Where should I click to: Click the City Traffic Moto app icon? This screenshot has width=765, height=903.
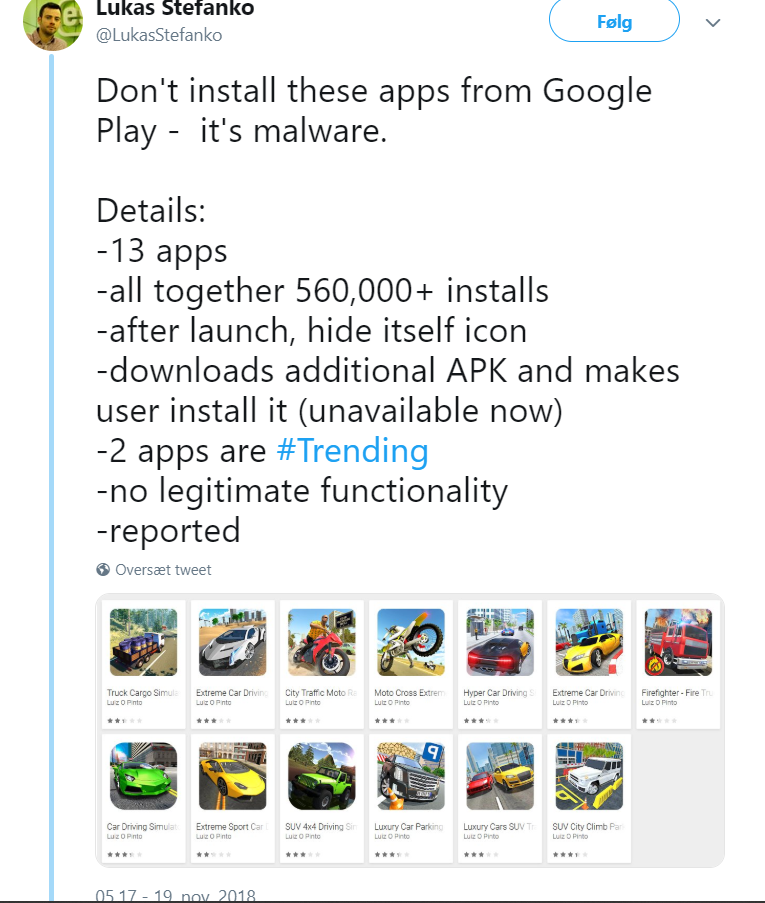click(x=321, y=642)
